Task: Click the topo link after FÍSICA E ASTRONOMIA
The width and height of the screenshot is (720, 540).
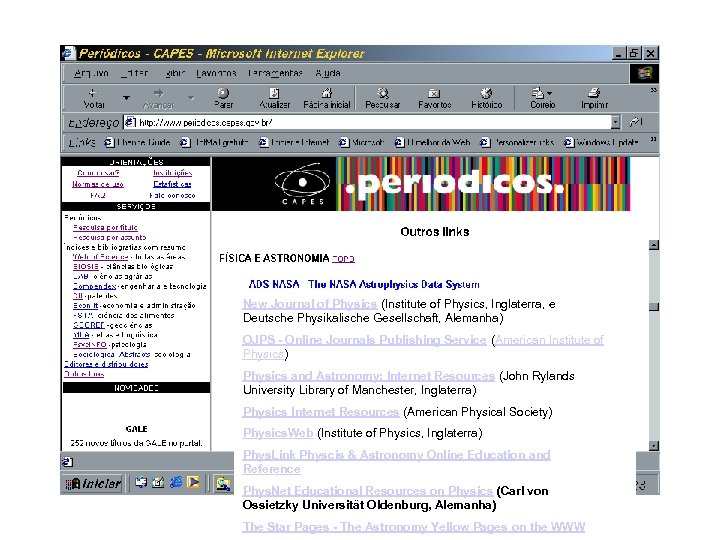Action: pyautogui.click(x=343, y=259)
